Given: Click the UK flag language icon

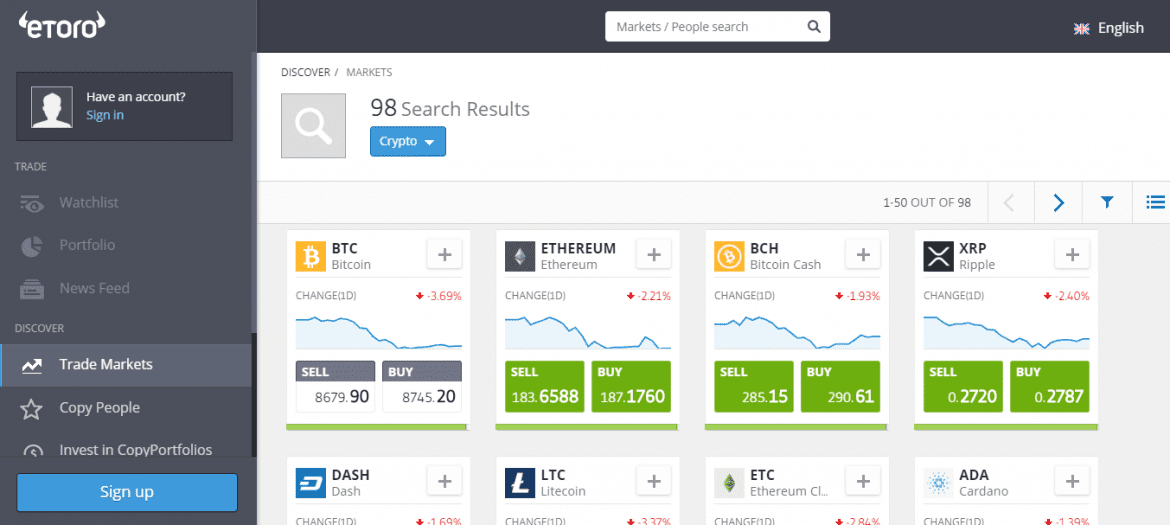Looking at the screenshot, I should coord(1081,28).
